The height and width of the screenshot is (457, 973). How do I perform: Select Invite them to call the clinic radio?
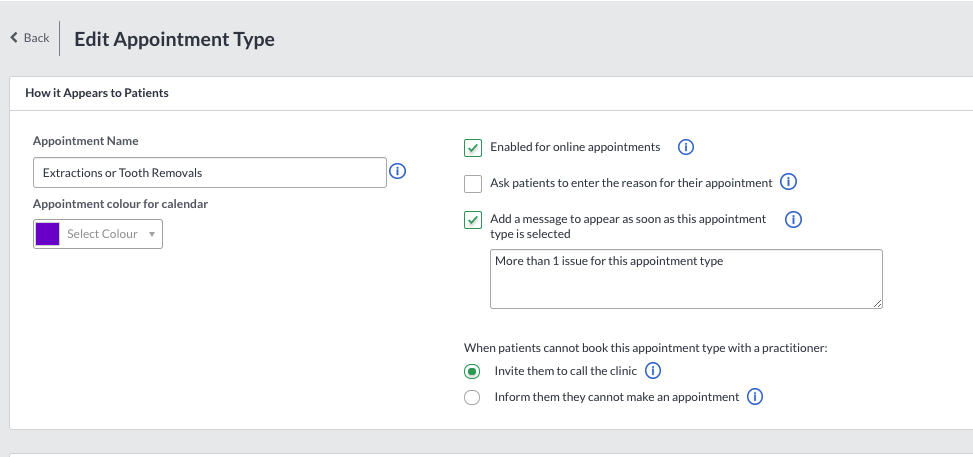point(472,371)
